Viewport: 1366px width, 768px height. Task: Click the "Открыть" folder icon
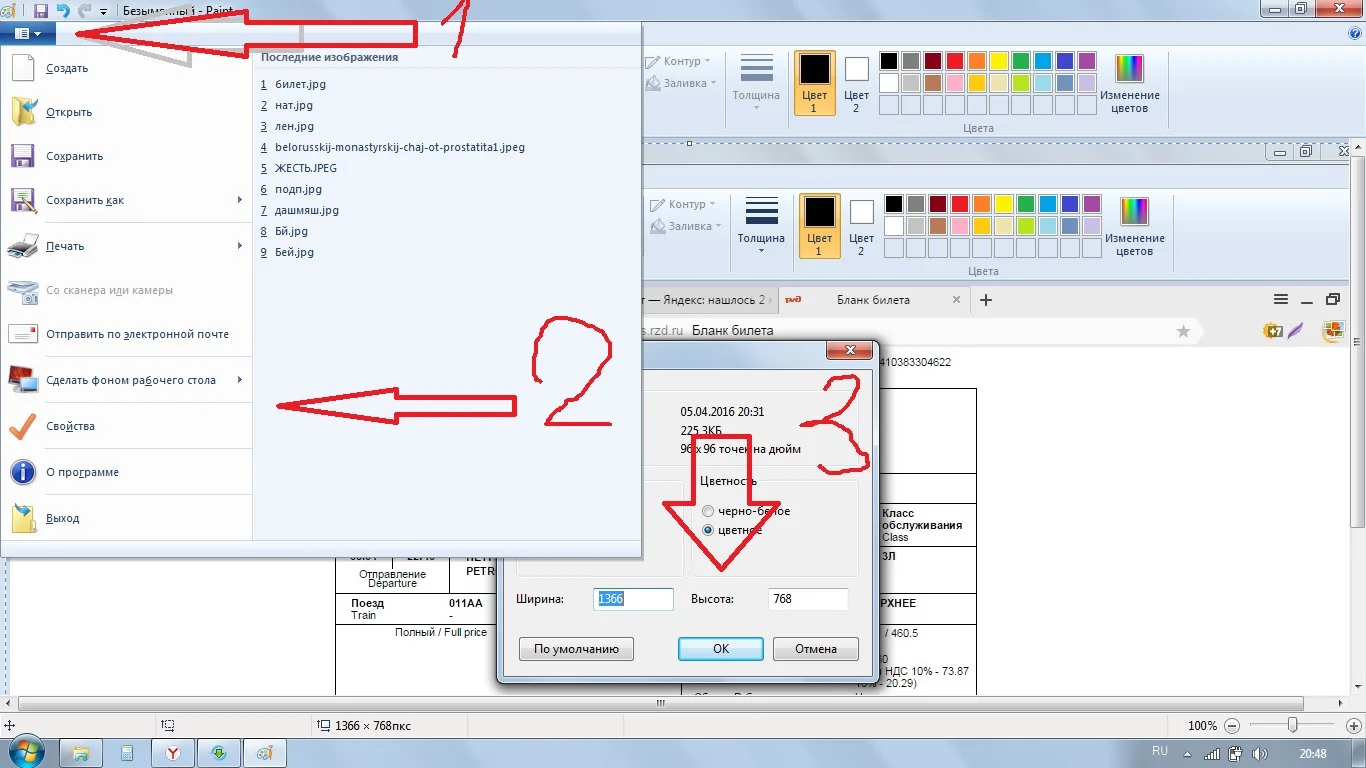(x=23, y=111)
